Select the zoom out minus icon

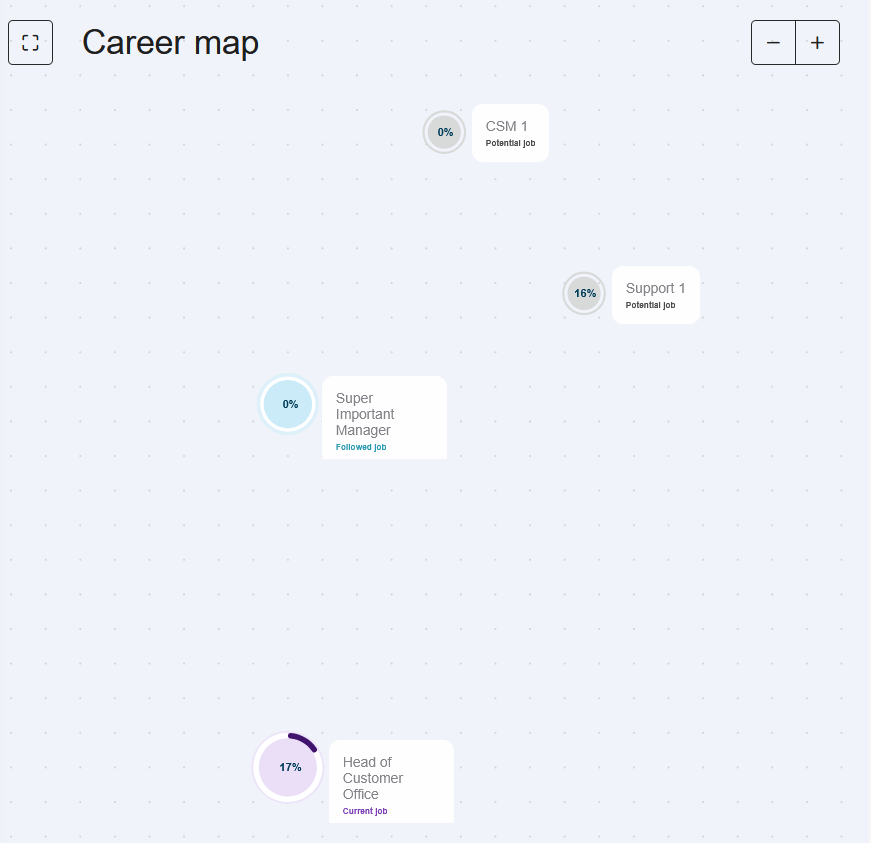(773, 42)
